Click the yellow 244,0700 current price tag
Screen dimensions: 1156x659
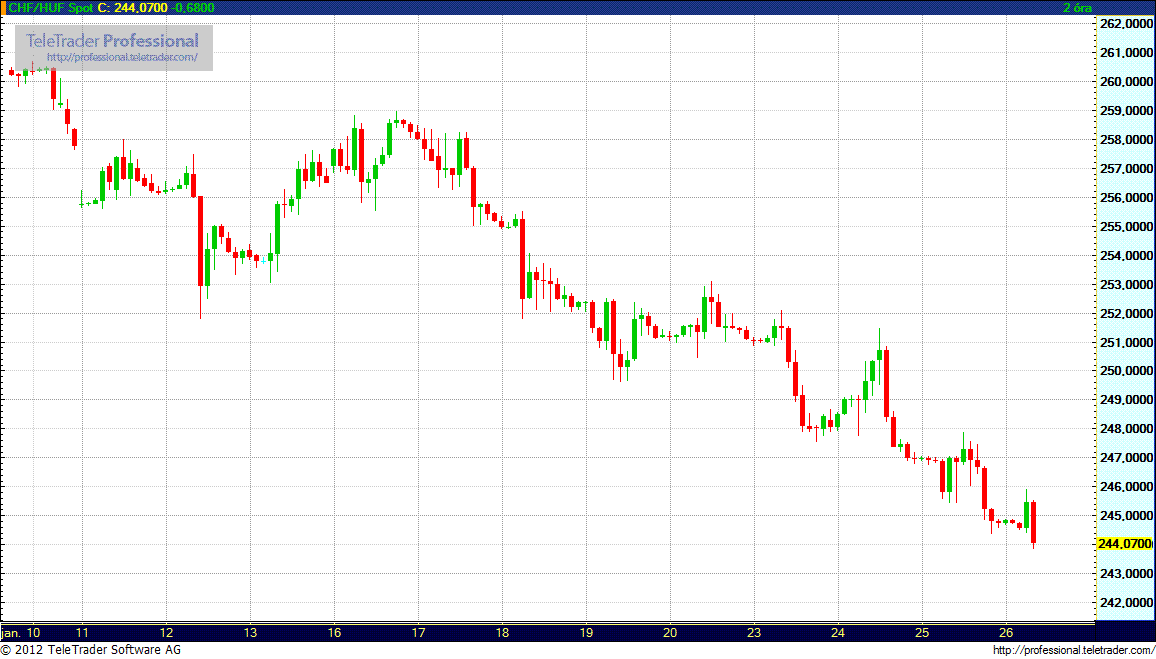pyautogui.click(x=1124, y=544)
